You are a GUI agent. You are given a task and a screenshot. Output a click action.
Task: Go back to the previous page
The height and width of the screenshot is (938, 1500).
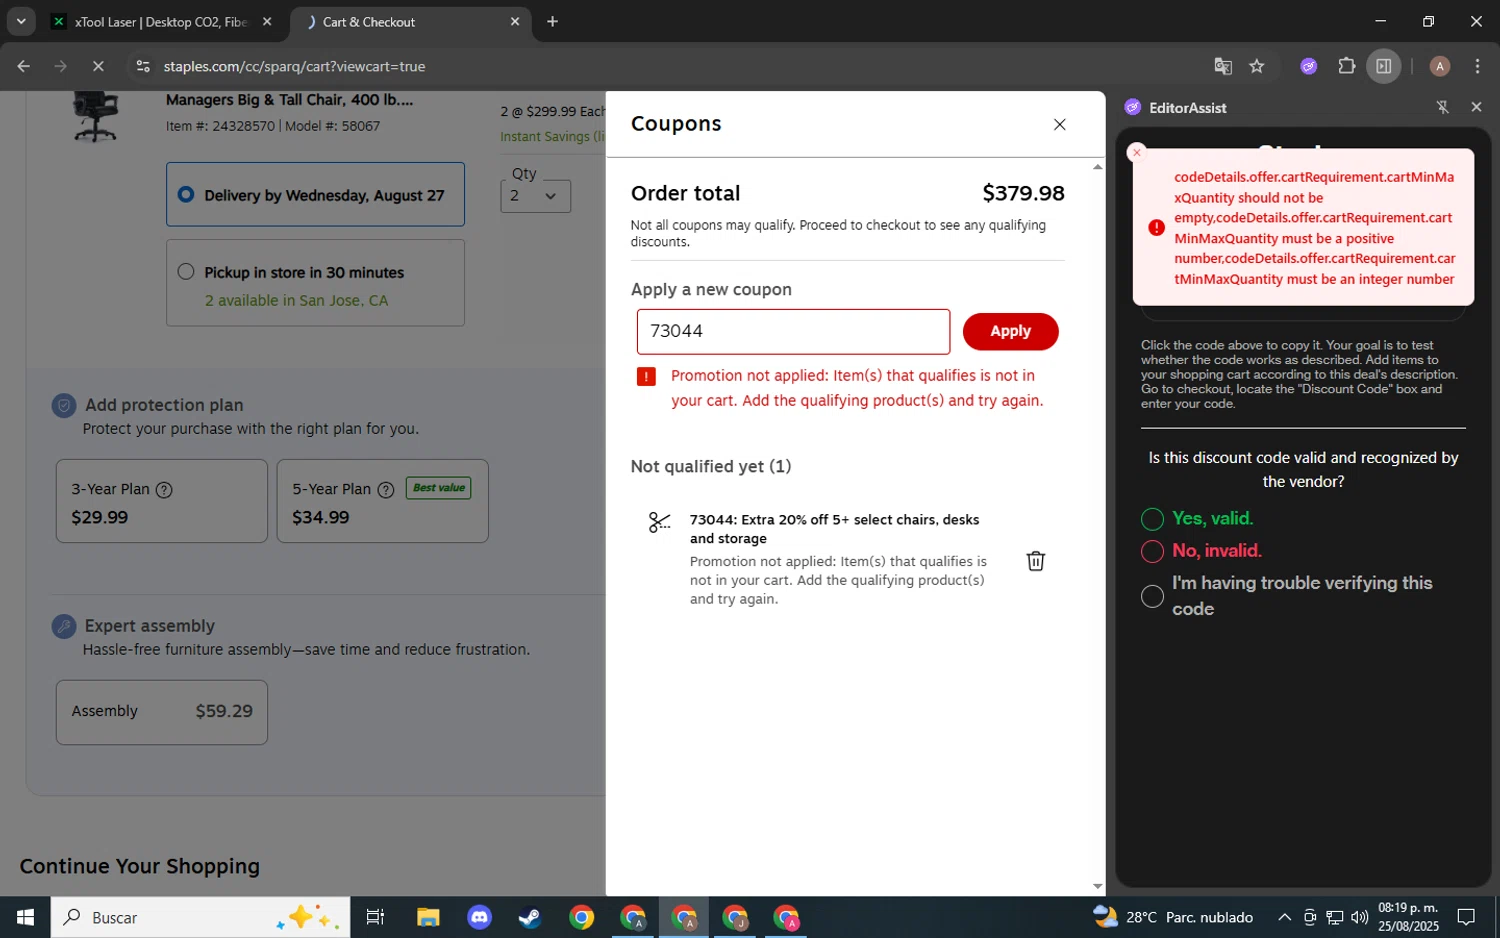coord(24,67)
